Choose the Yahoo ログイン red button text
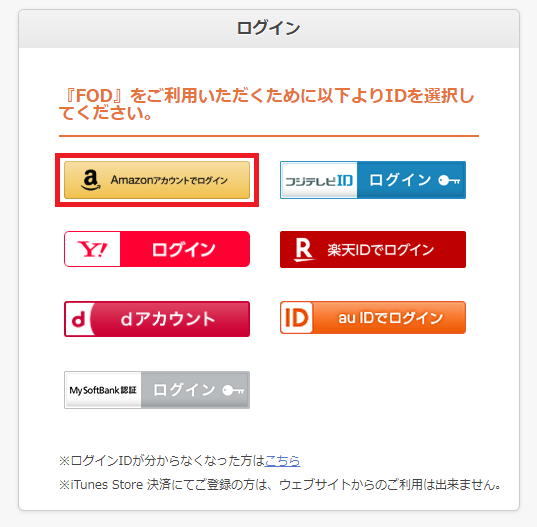This screenshot has width=537, height=527. 184,249
